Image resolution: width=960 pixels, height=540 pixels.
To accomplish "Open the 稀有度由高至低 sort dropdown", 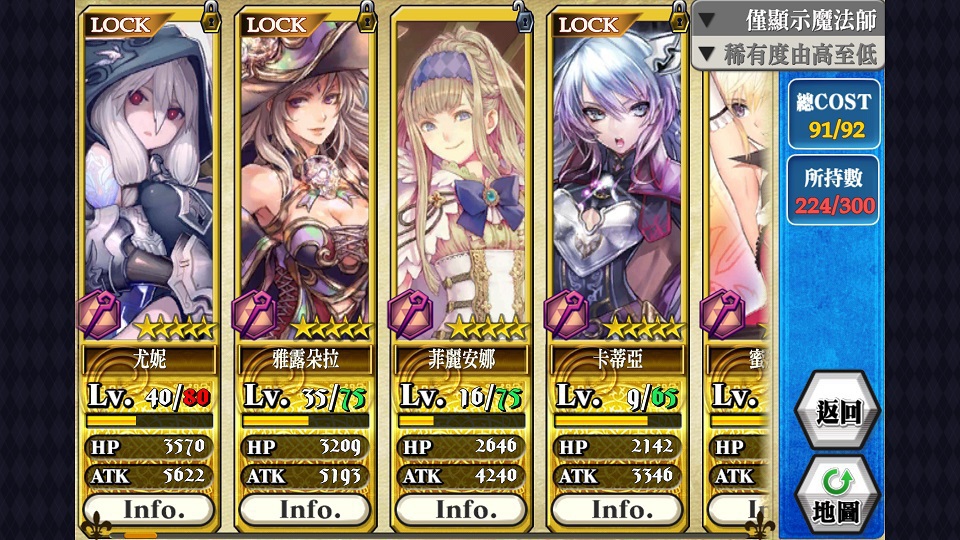I will coord(788,54).
